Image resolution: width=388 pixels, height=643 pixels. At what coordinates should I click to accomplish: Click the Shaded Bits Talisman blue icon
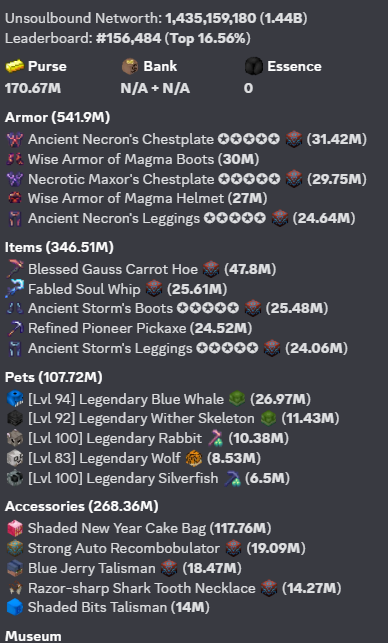pyautogui.click(x=15, y=607)
